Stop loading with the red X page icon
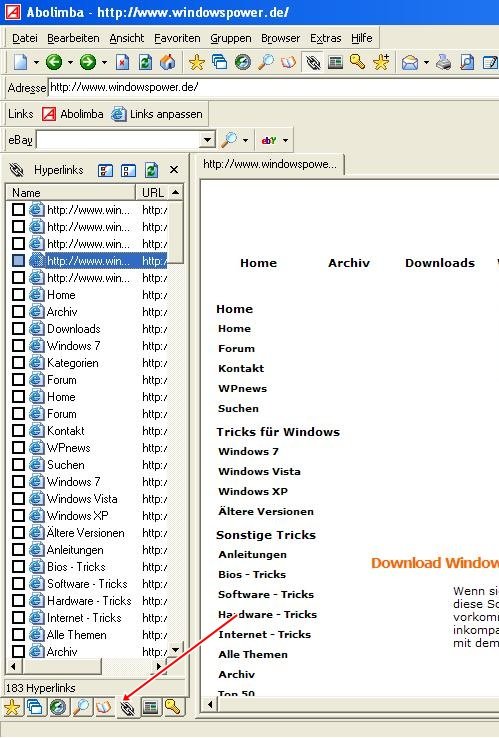499x738 pixels. [x=122, y=62]
